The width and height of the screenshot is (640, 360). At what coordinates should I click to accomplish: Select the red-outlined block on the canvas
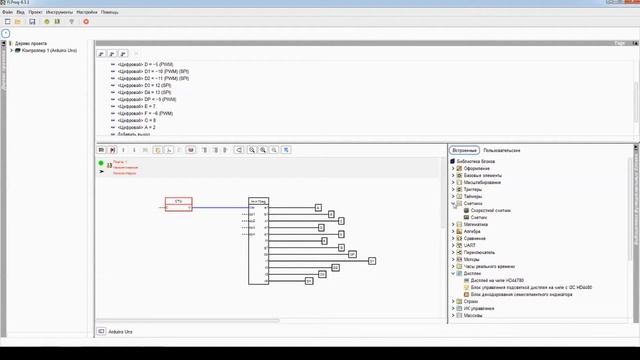[x=178, y=204]
